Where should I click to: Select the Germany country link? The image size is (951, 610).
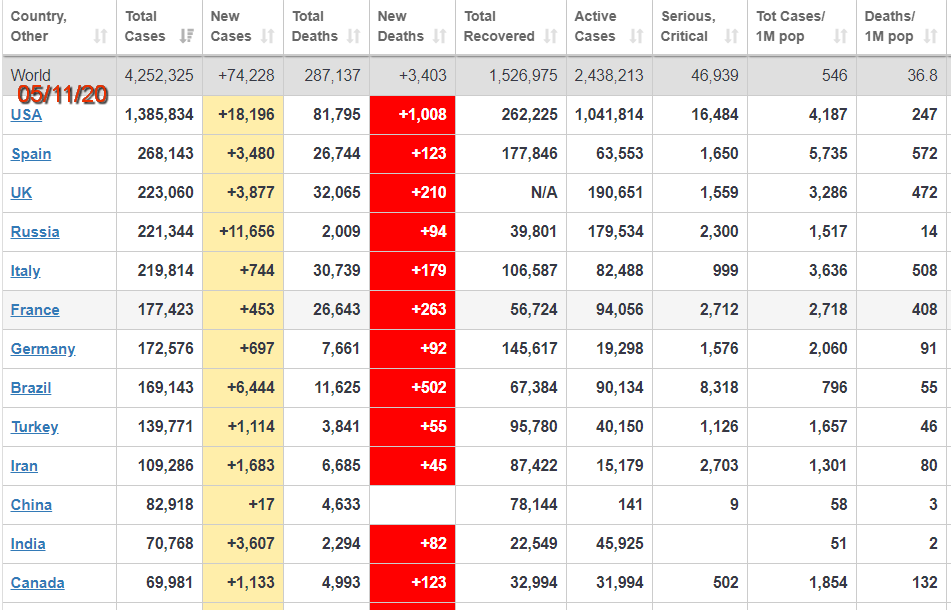pyautogui.click(x=43, y=349)
